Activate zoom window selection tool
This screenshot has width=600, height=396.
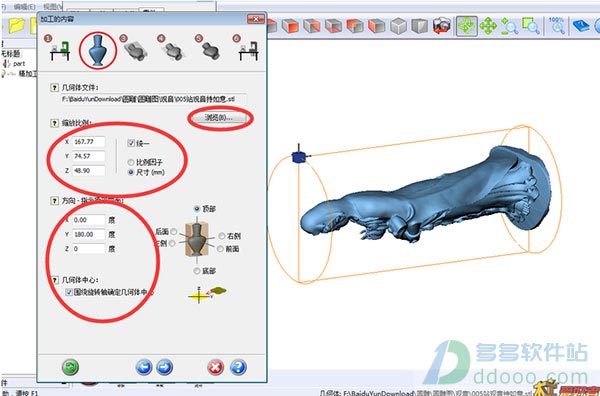pyautogui.click(x=530, y=26)
